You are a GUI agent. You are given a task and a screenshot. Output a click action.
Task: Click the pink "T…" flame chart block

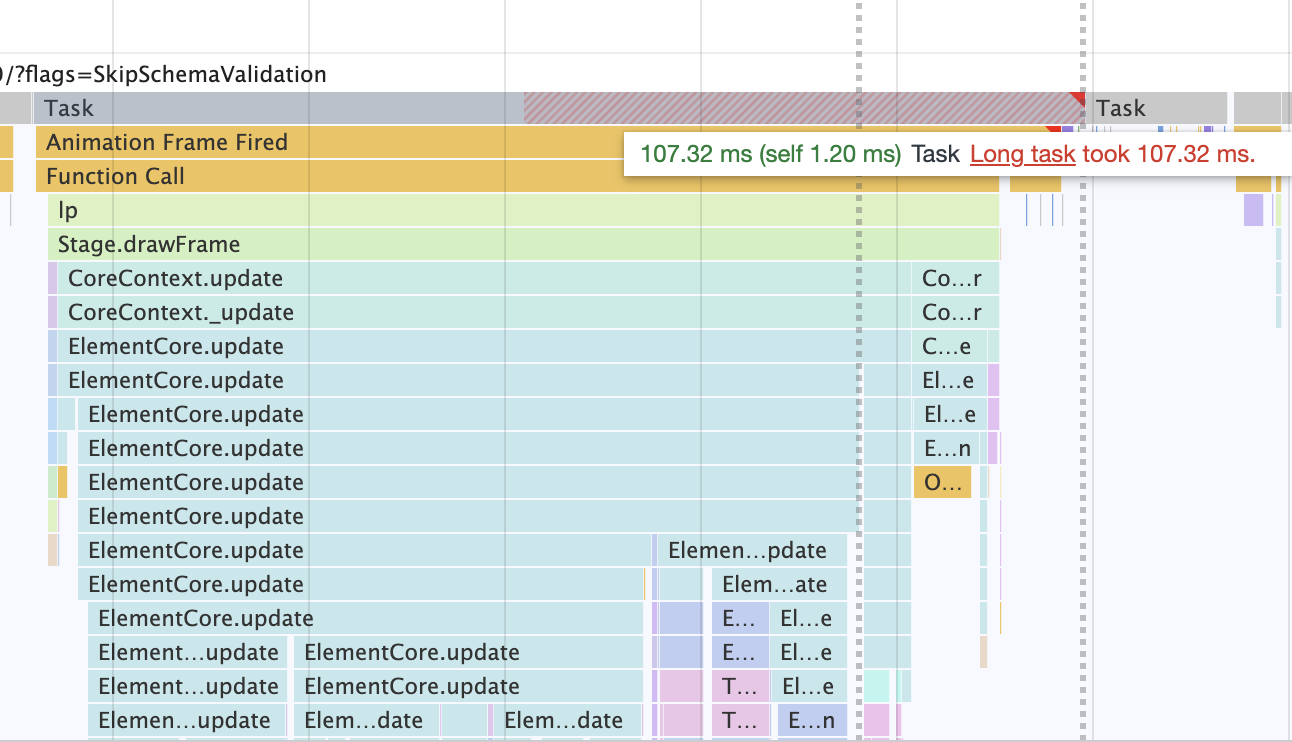(x=741, y=686)
